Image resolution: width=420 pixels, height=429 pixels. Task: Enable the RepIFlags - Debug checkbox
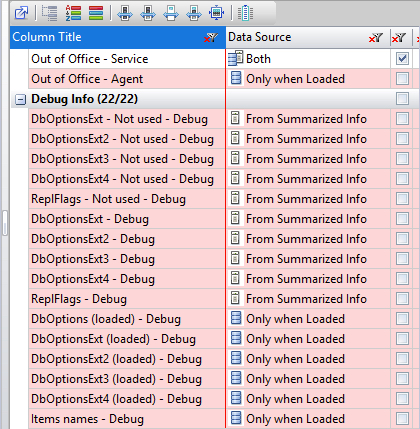pos(402,299)
